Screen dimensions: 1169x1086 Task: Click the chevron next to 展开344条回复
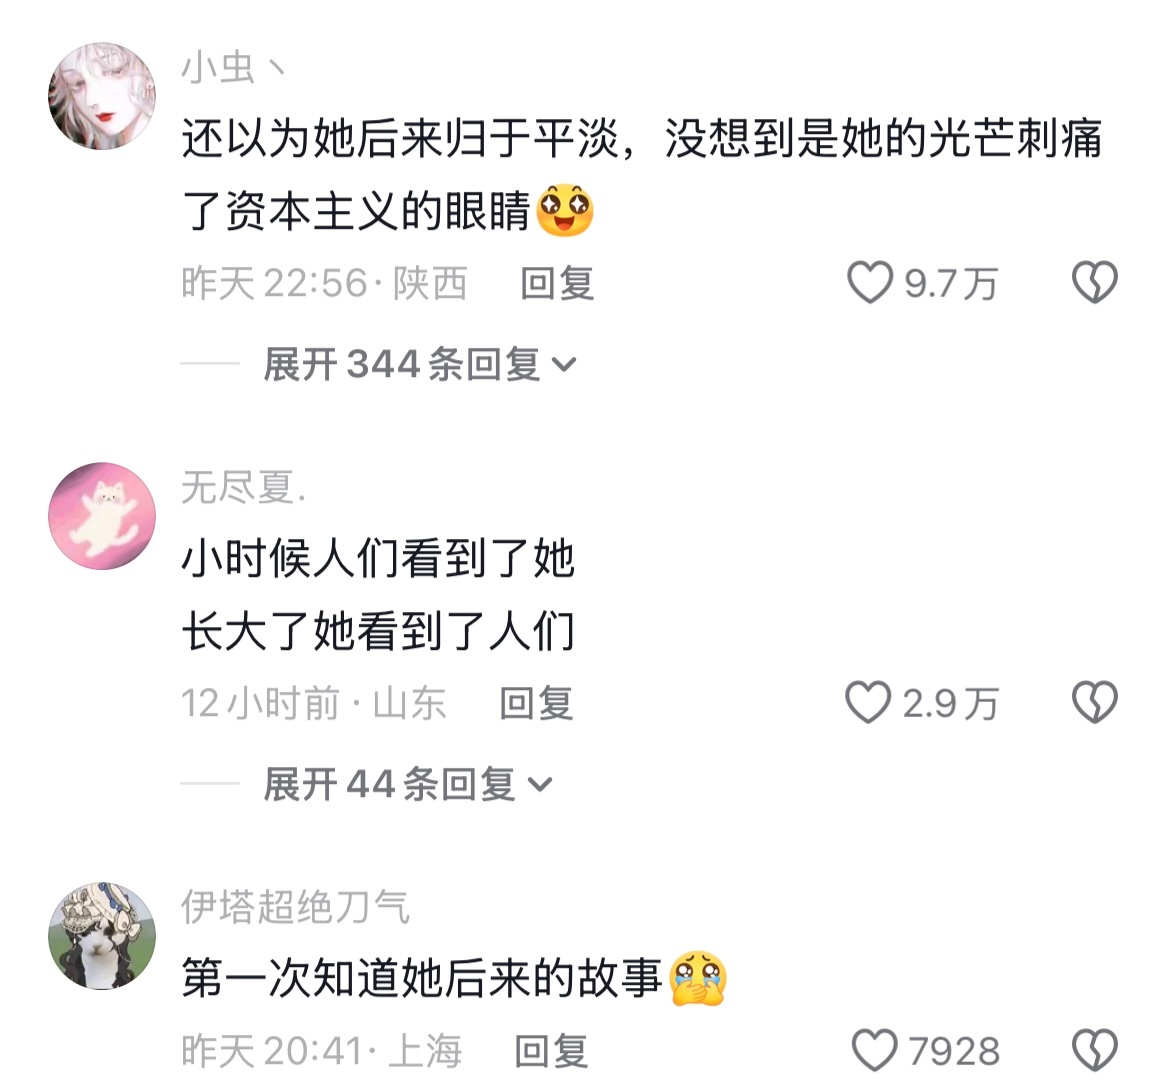(x=564, y=364)
